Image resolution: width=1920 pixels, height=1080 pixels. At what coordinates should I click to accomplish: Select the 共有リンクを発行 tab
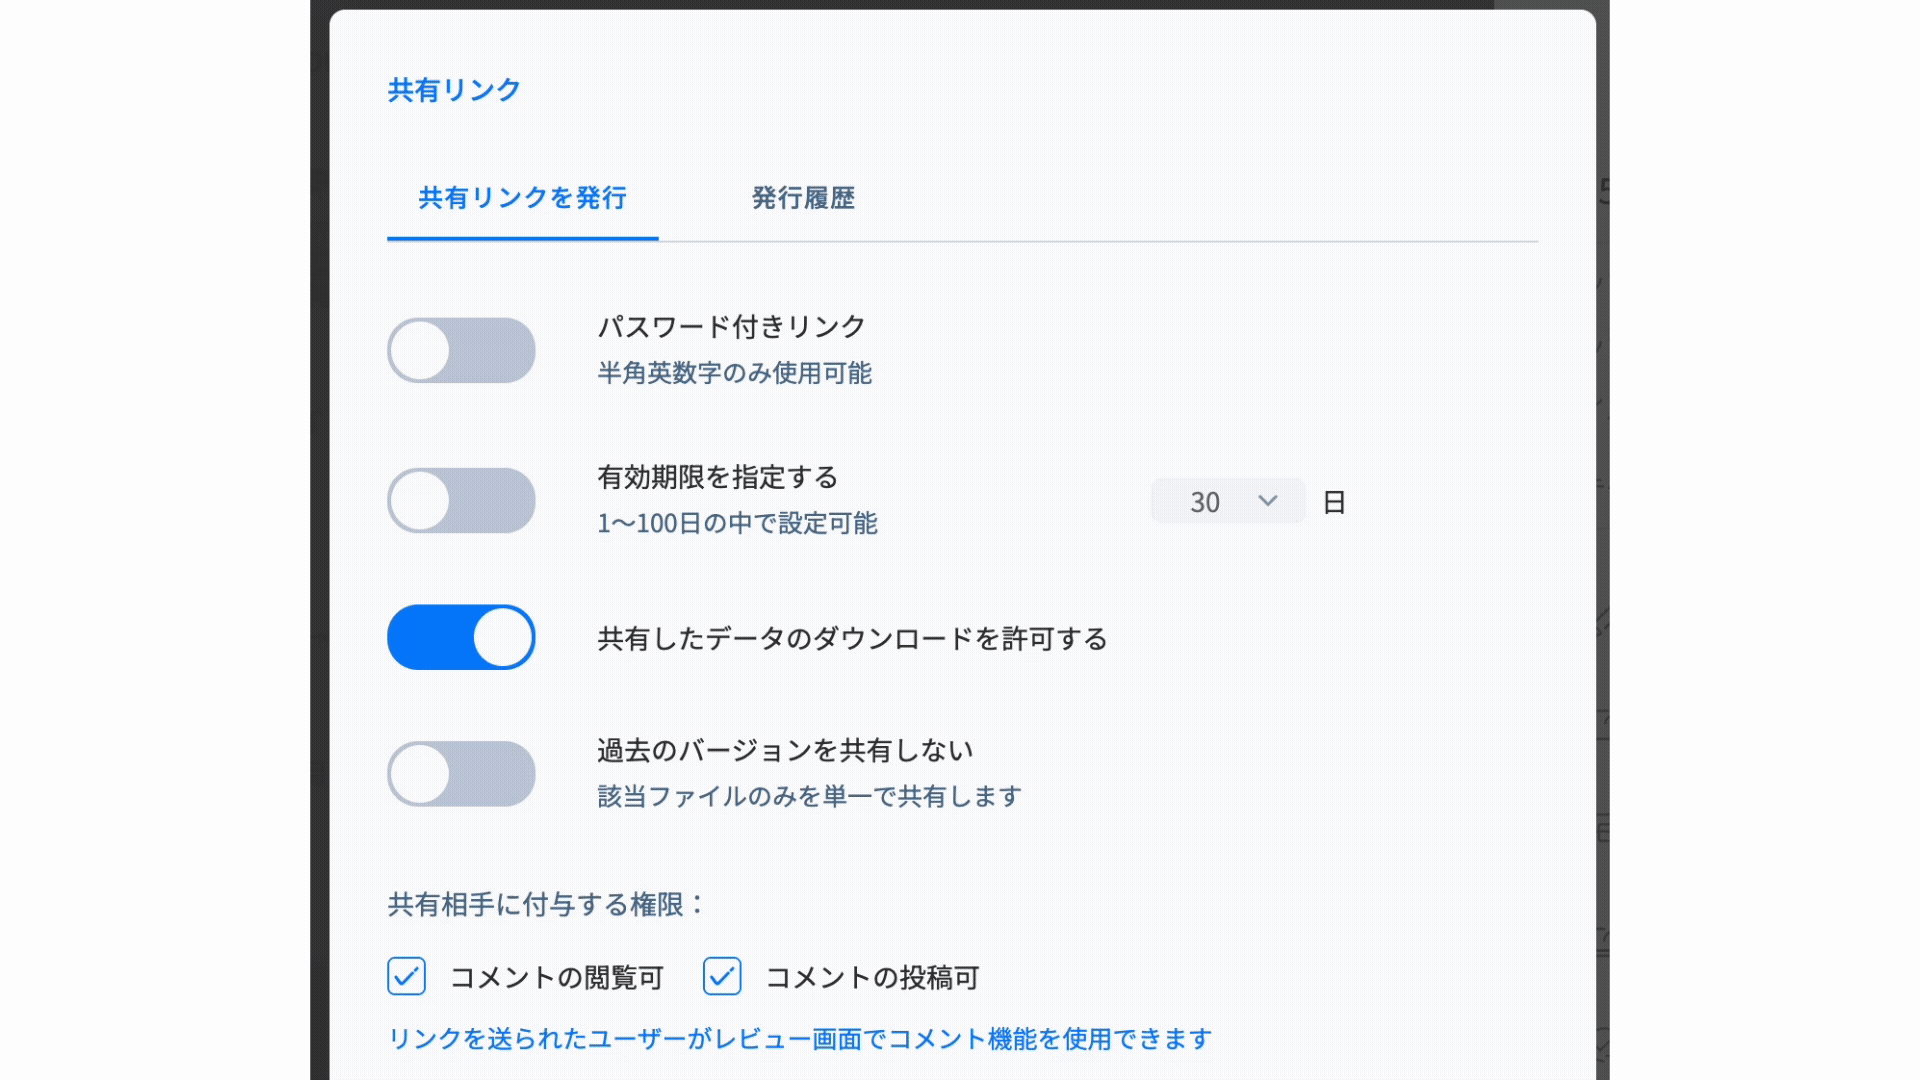click(x=522, y=198)
